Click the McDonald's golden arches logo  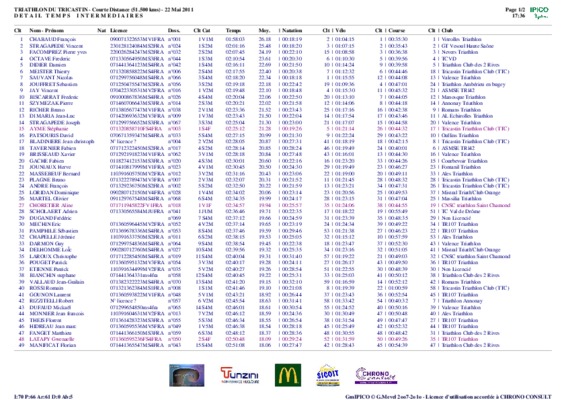coord(288,375)
